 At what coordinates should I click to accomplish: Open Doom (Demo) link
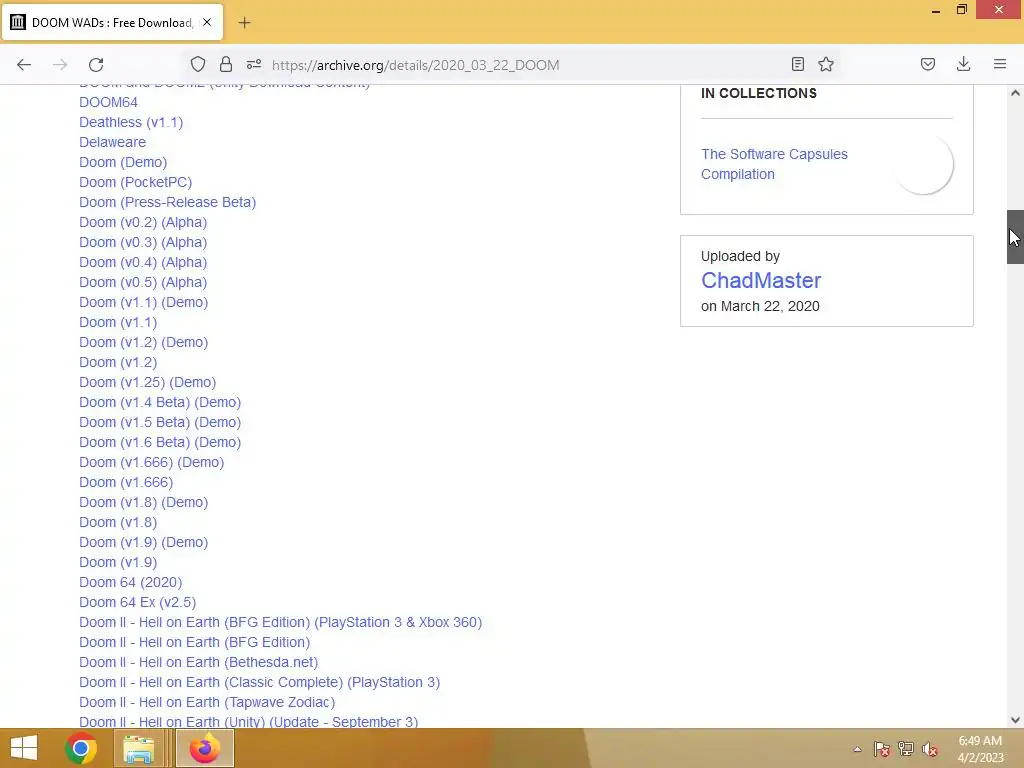click(123, 162)
